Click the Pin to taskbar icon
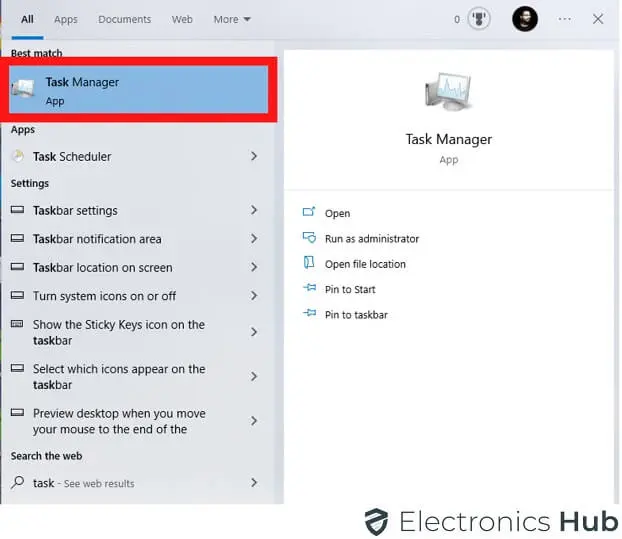Image resolution: width=622 pixels, height=539 pixels. coord(308,315)
